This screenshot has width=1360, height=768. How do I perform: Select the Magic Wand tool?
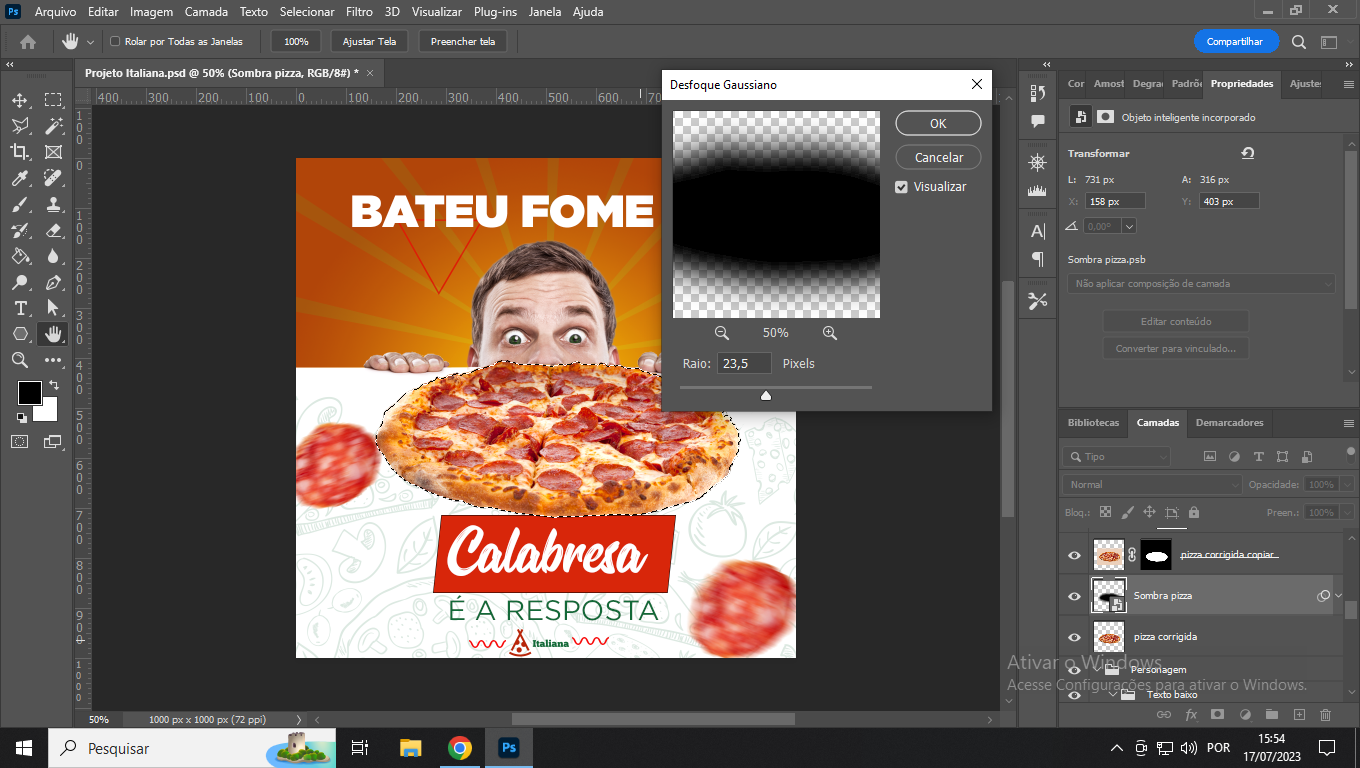click(53, 126)
